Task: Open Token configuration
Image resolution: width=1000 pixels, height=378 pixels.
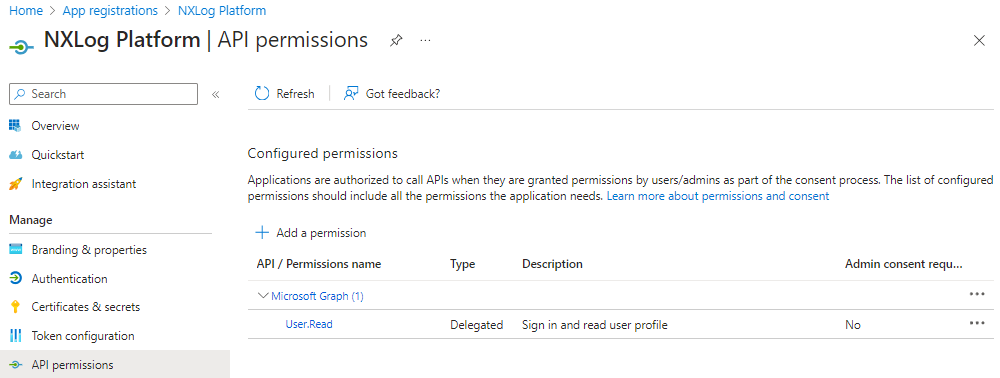Action: [x=83, y=336]
